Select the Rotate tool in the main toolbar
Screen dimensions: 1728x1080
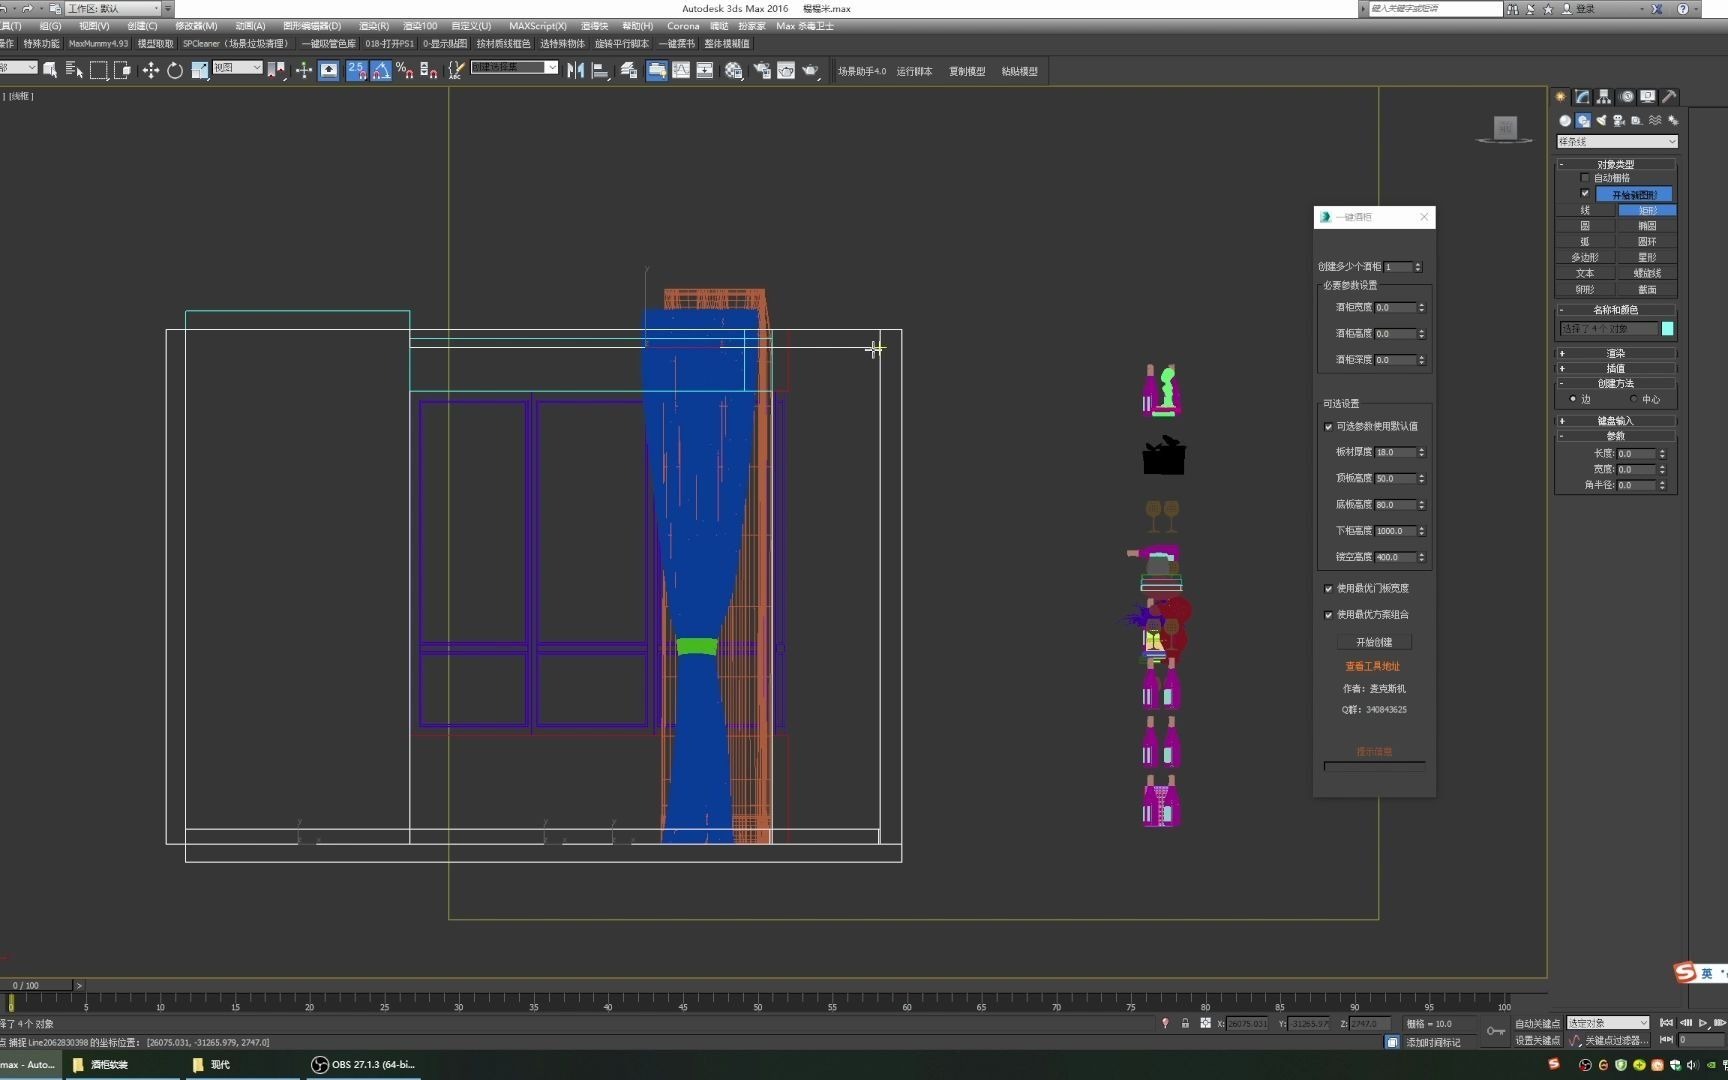pos(175,70)
